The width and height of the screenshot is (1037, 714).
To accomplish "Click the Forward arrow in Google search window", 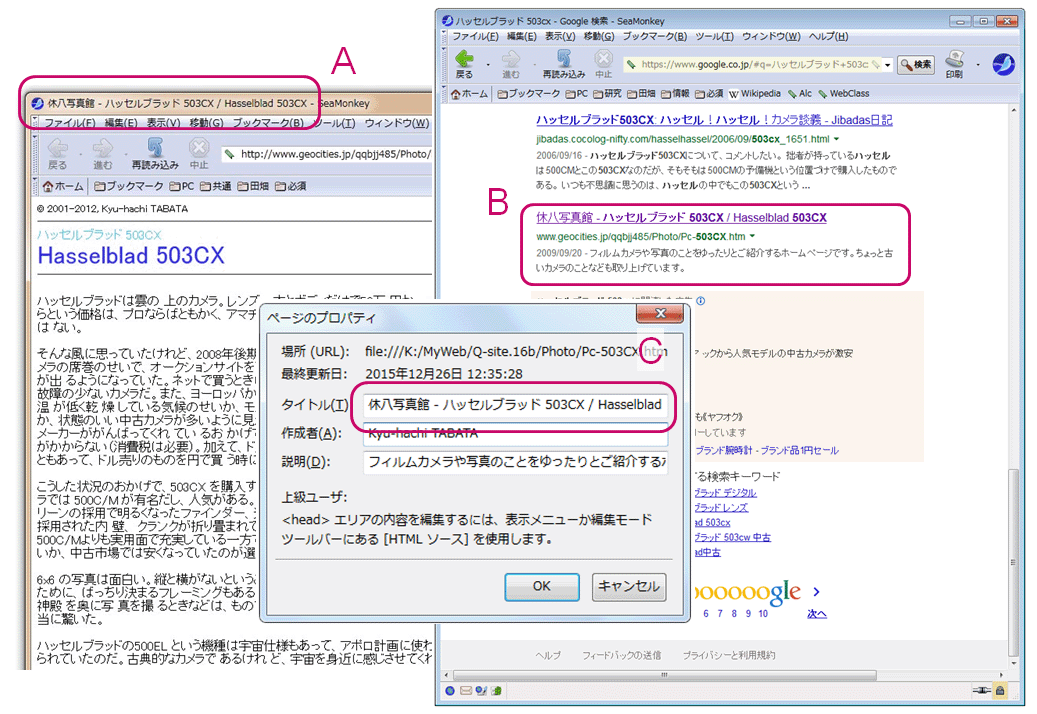I will pyautogui.click(x=511, y=59).
